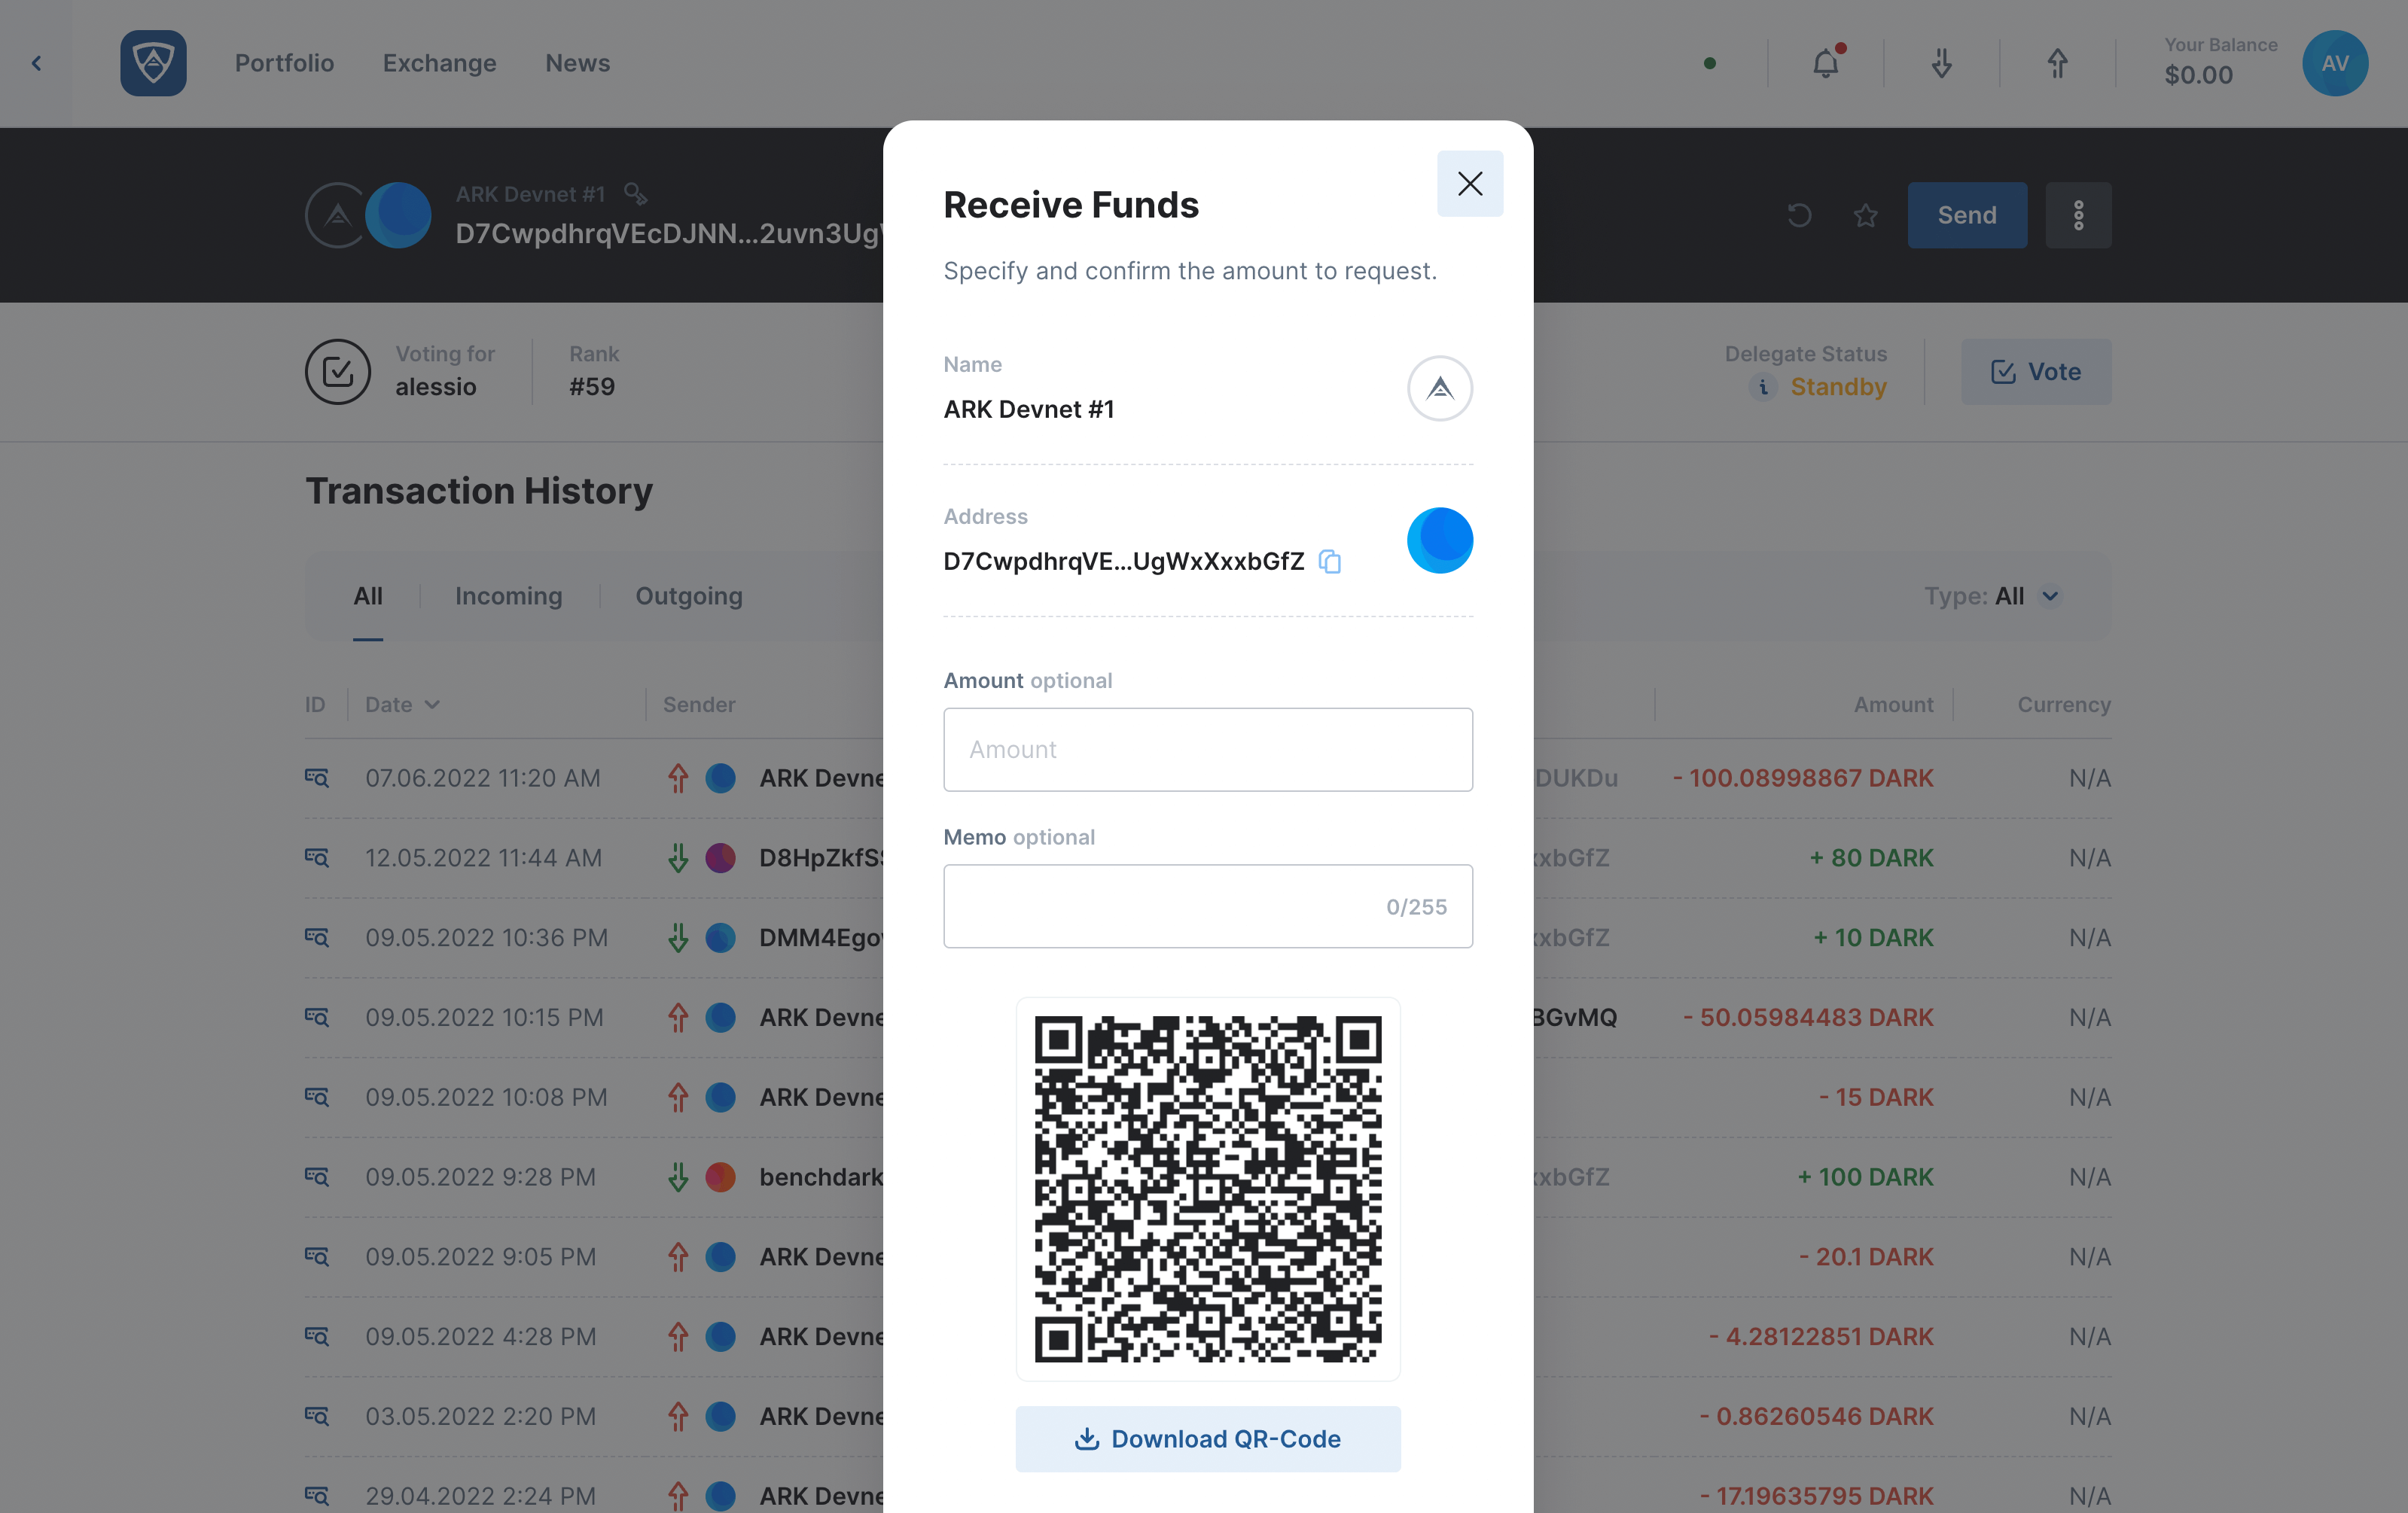
Task: Click the key icon next to ARK Devnet #1
Action: (x=635, y=193)
